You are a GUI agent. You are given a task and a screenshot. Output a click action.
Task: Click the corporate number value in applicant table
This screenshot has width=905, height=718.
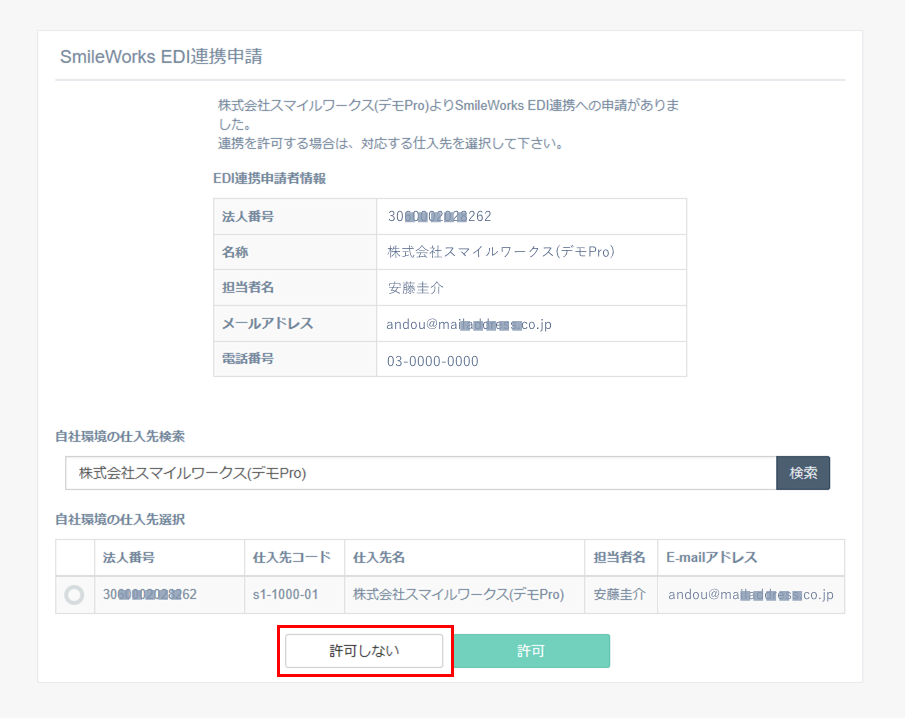coord(439,216)
